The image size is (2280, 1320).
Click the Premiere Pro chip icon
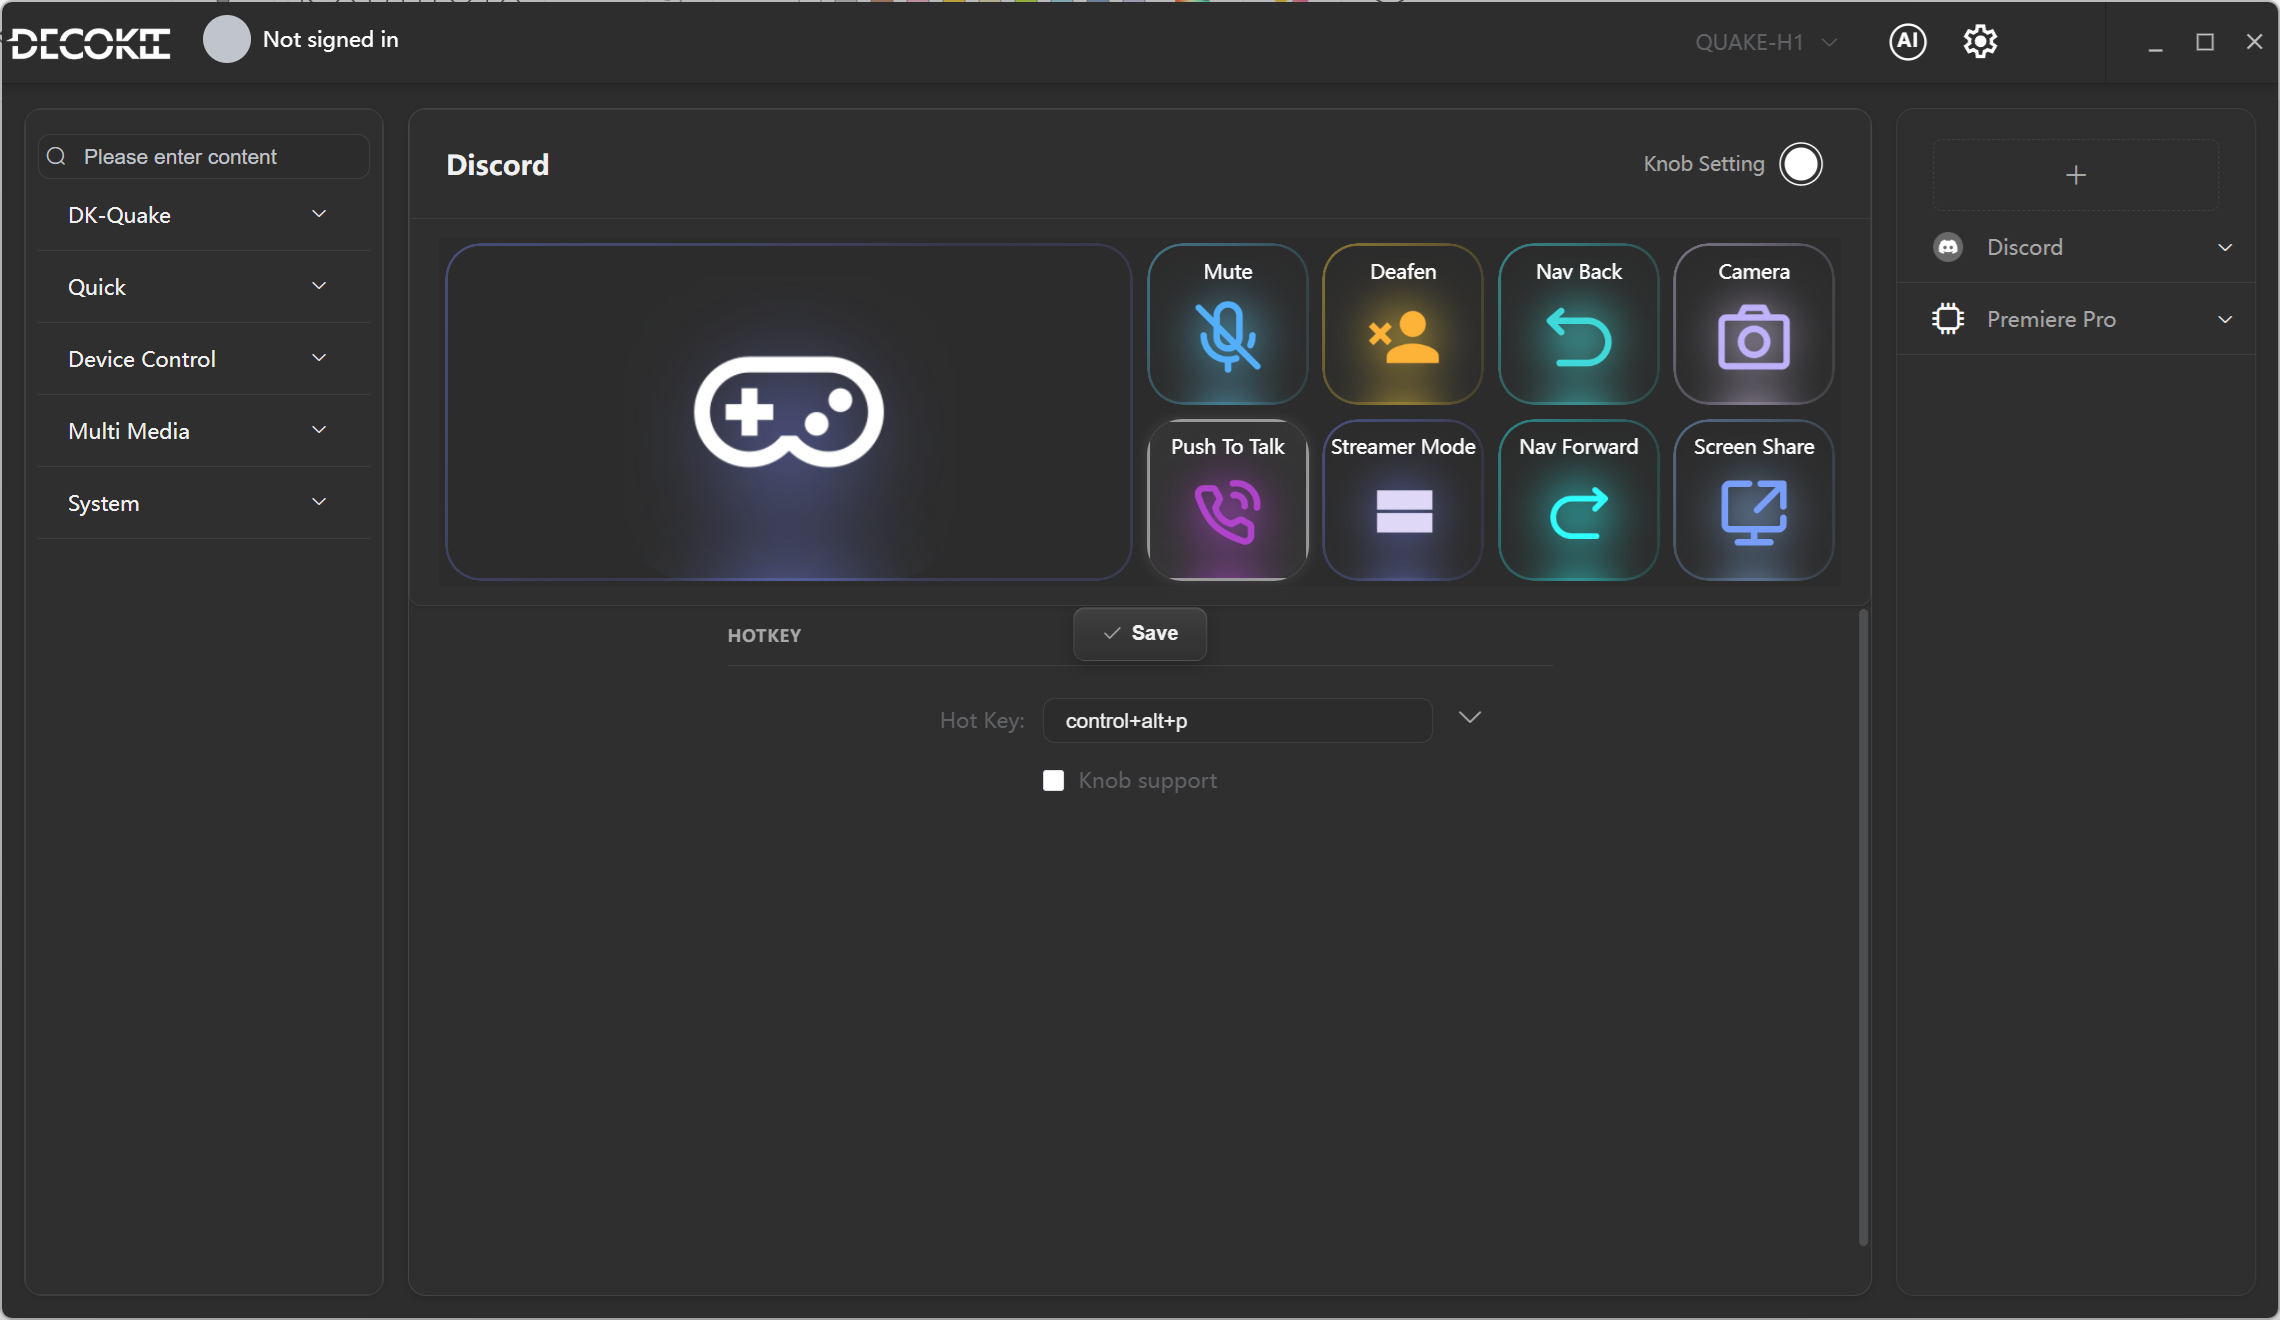pos(1948,319)
